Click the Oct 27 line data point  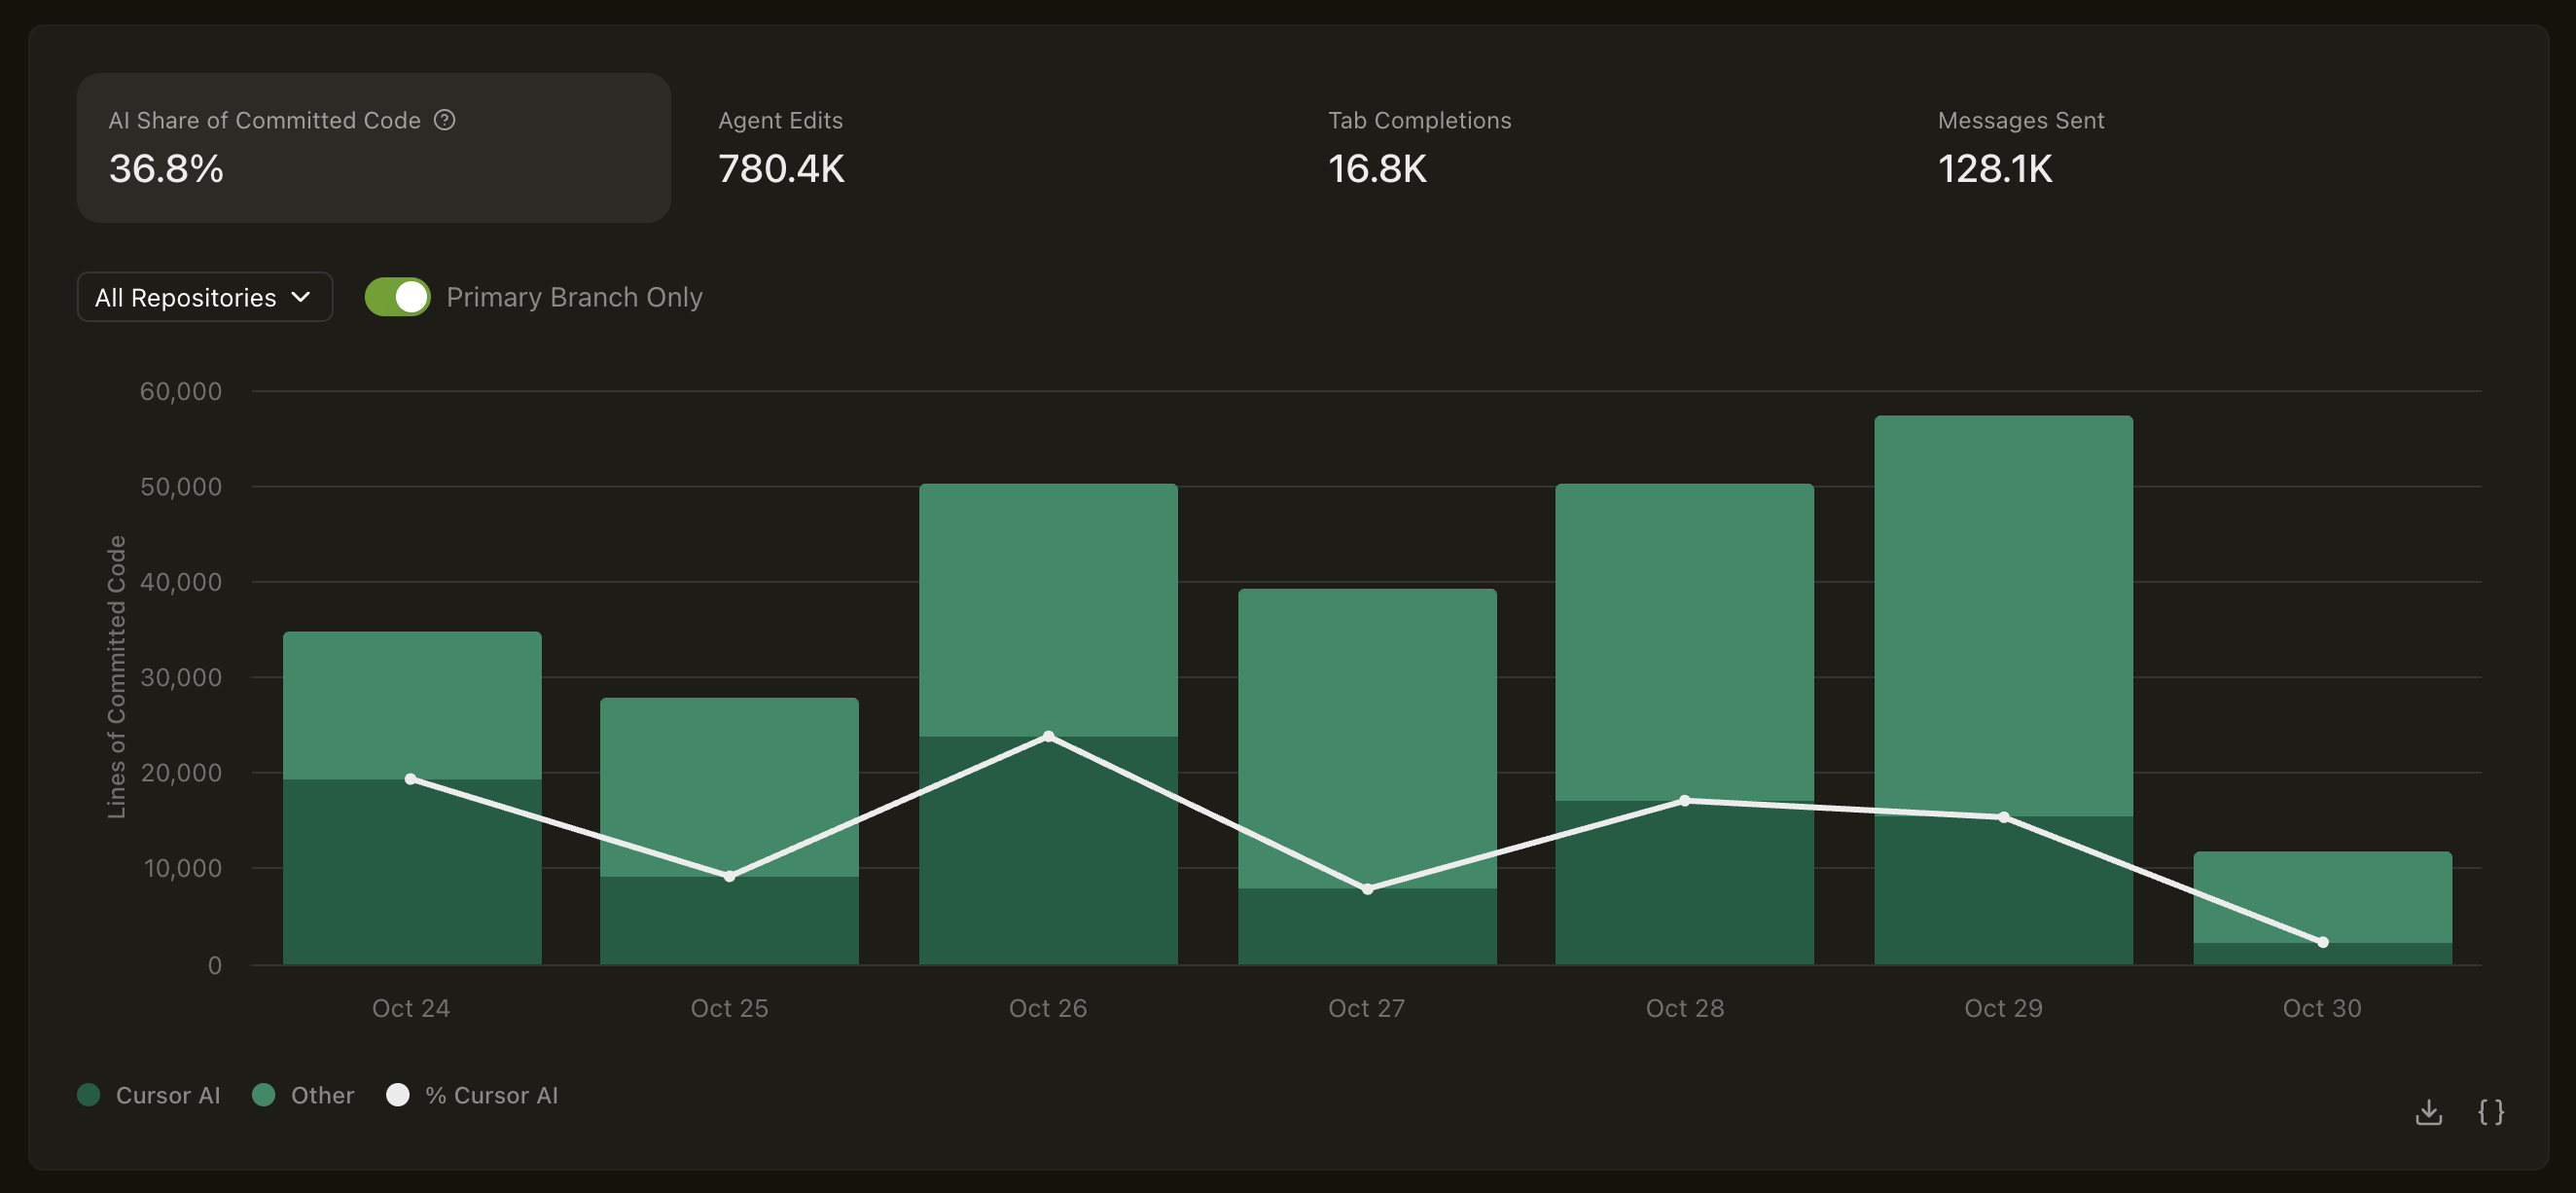tap(1367, 889)
